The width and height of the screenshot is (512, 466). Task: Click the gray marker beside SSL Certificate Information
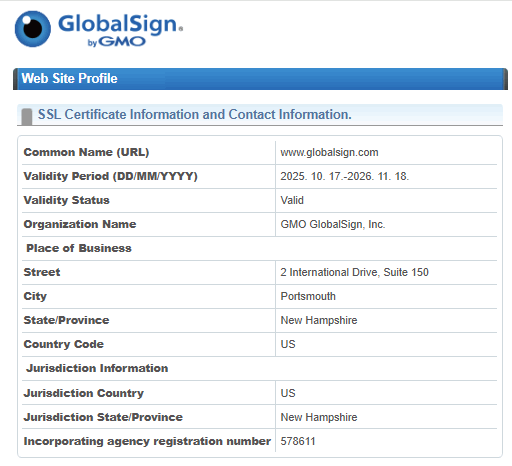tap(27, 117)
